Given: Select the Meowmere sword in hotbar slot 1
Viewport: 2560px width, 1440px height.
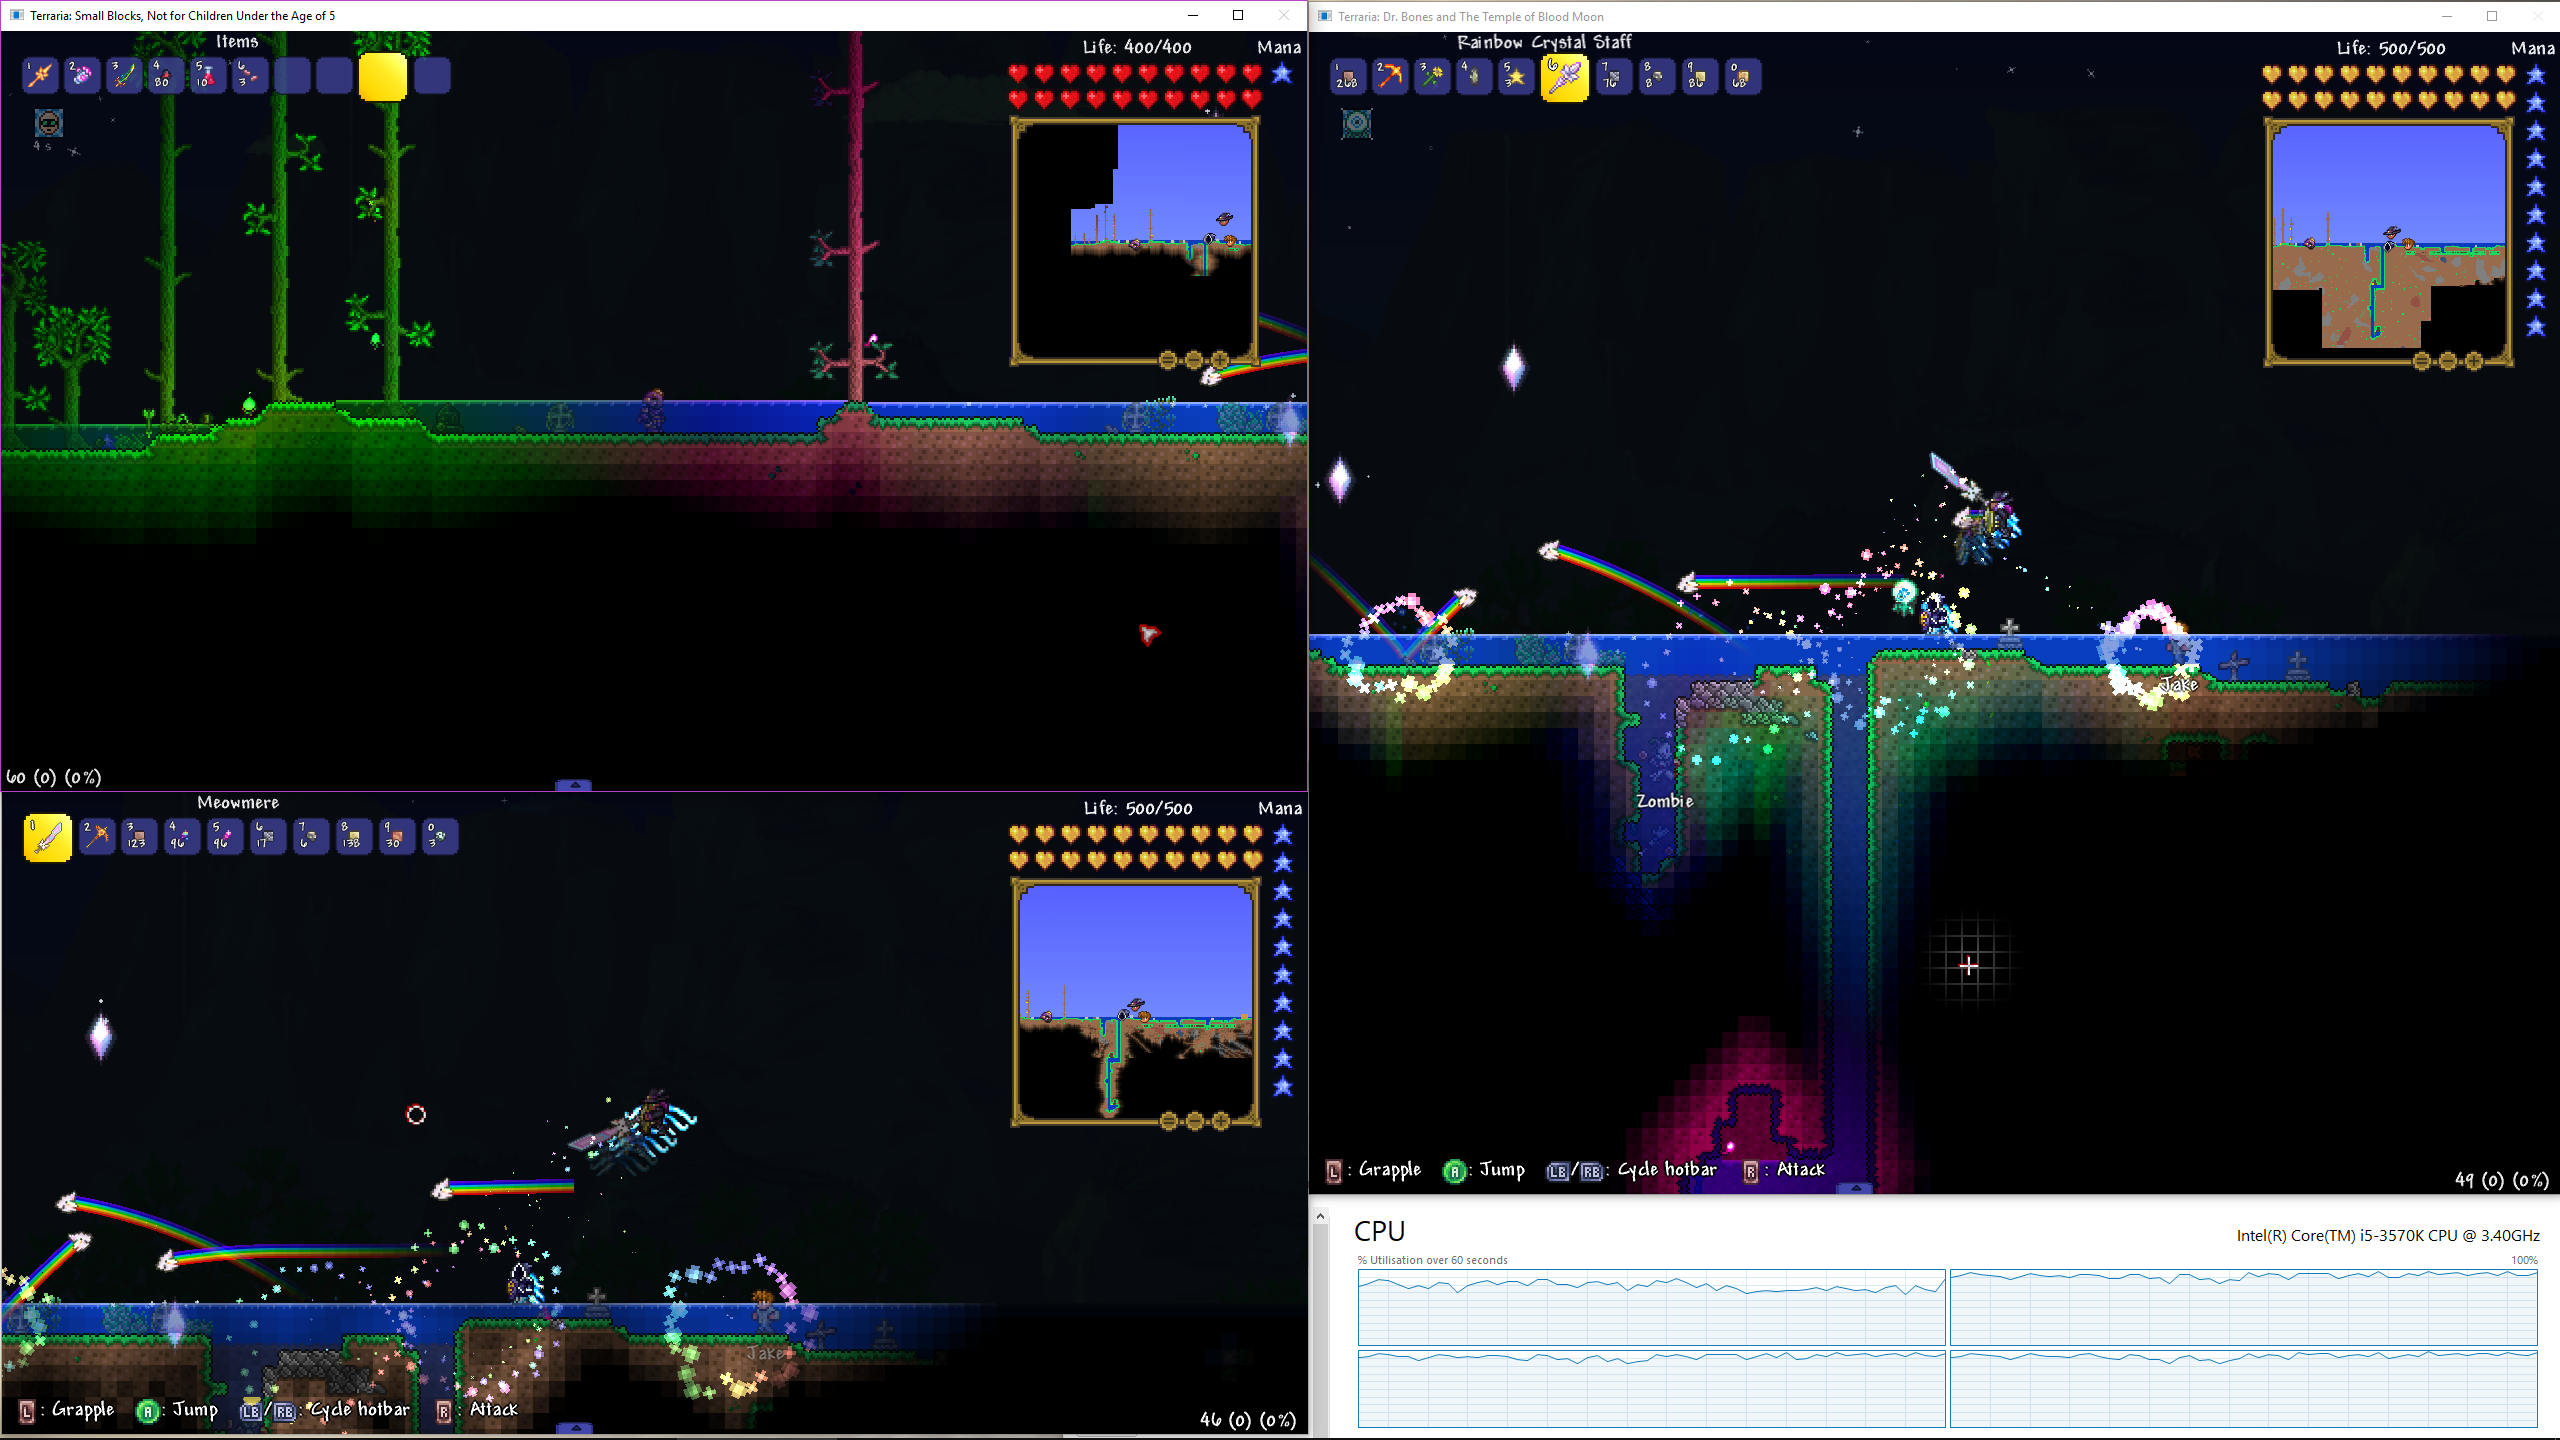Looking at the screenshot, I should tap(47, 837).
